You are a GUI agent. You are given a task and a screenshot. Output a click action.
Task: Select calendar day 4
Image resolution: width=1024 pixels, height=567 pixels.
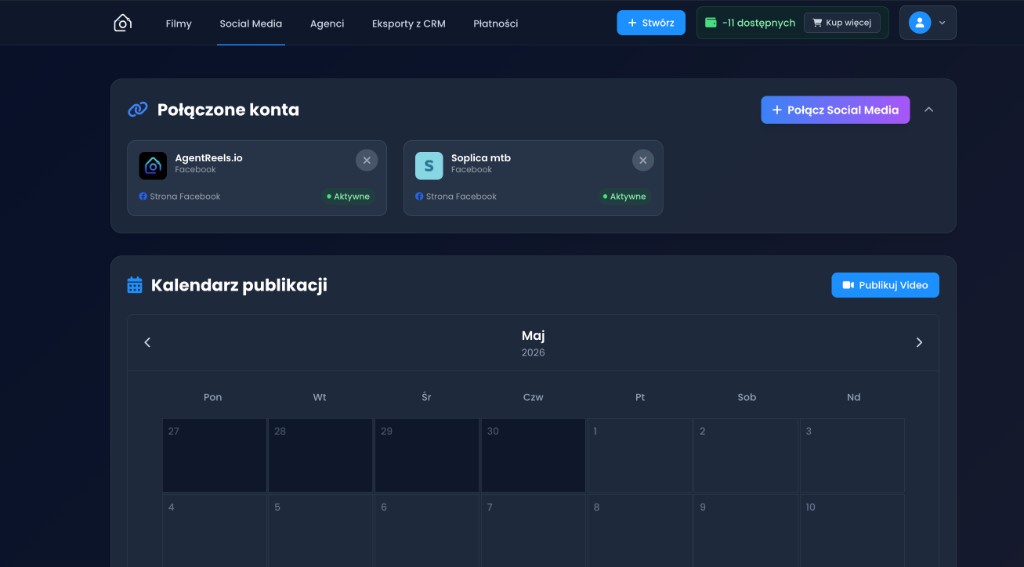214,530
